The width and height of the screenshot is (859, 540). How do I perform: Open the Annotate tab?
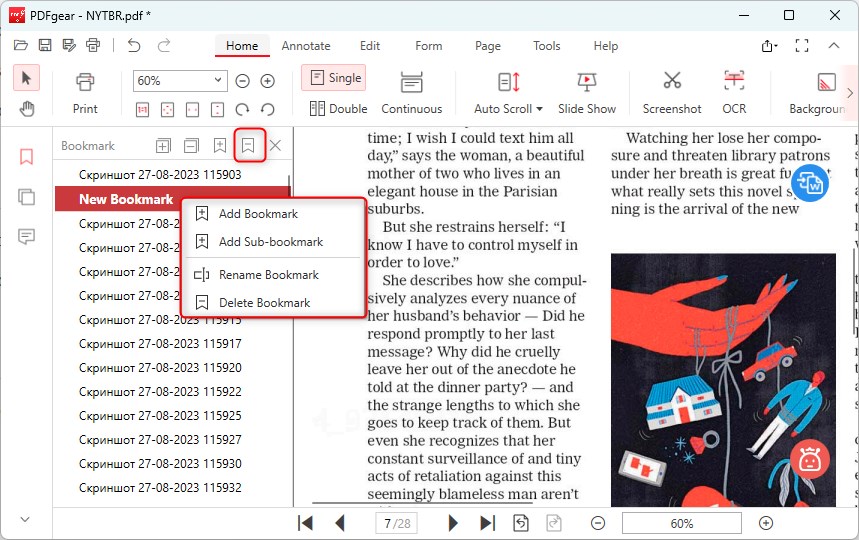(x=305, y=46)
